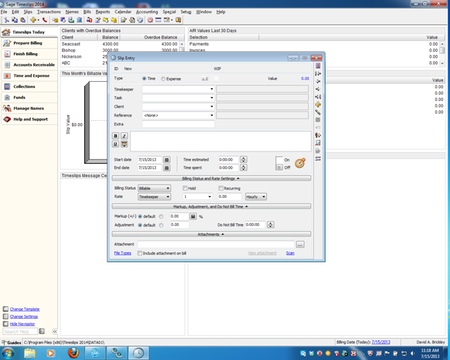Open the Slips menu

[28, 12]
